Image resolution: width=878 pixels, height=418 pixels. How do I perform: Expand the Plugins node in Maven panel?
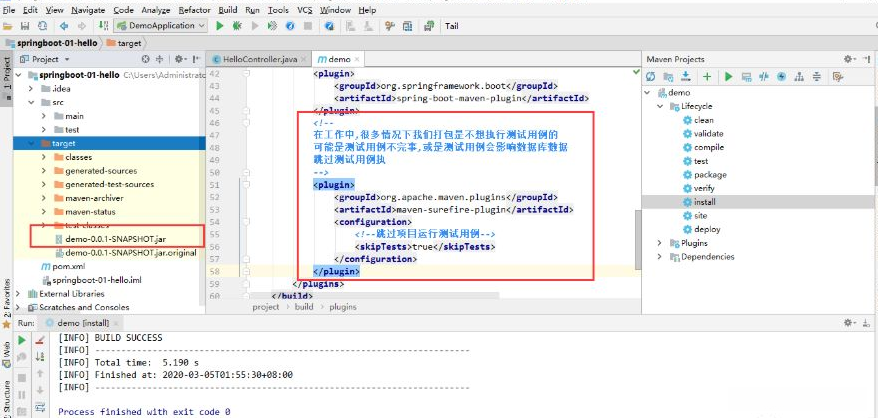tap(660, 243)
